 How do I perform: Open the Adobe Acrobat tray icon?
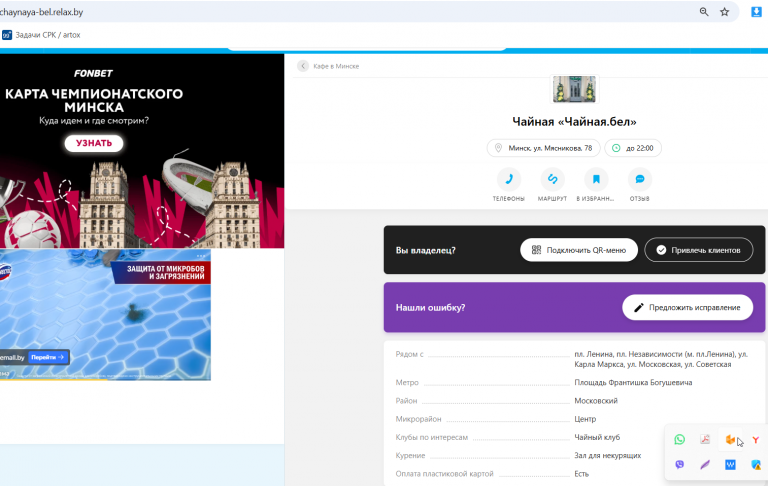705,439
